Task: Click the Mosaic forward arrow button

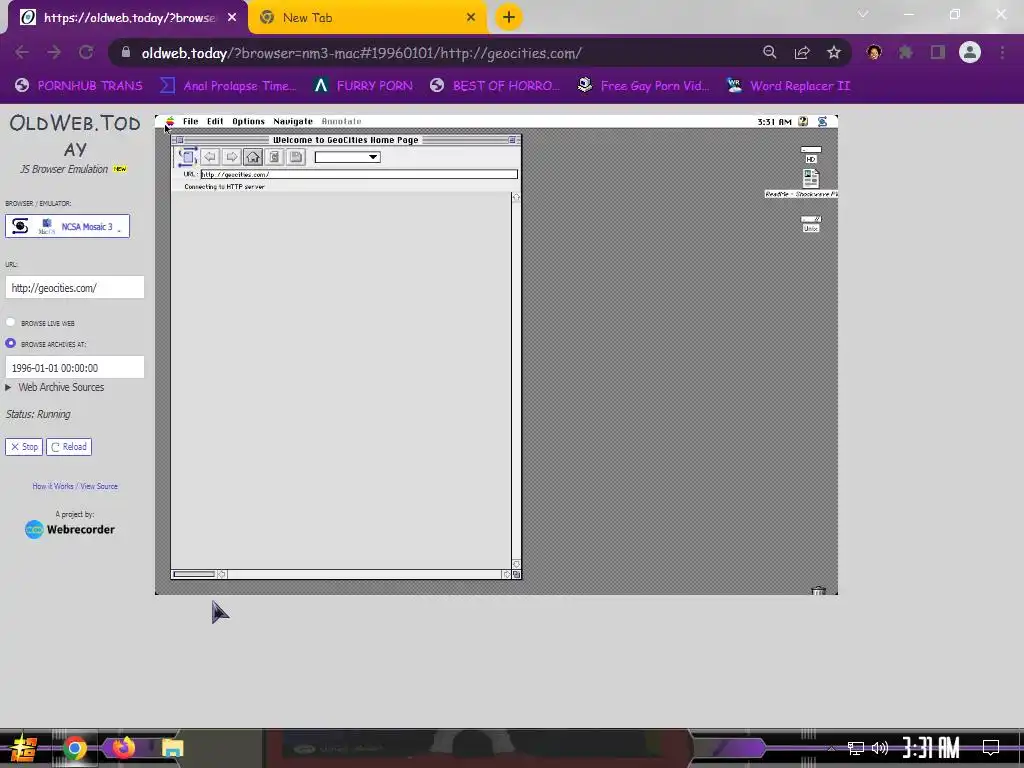Action: (x=231, y=157)
